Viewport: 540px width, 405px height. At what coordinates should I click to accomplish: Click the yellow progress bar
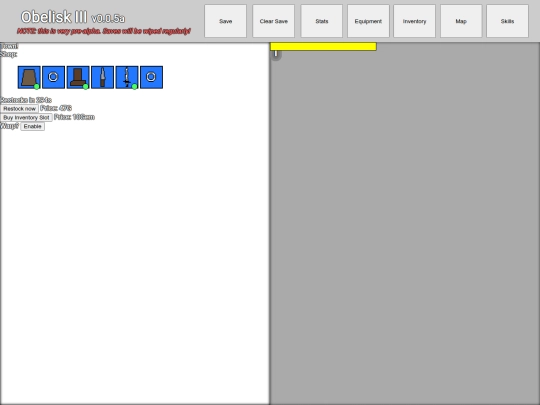click(323, 46)
